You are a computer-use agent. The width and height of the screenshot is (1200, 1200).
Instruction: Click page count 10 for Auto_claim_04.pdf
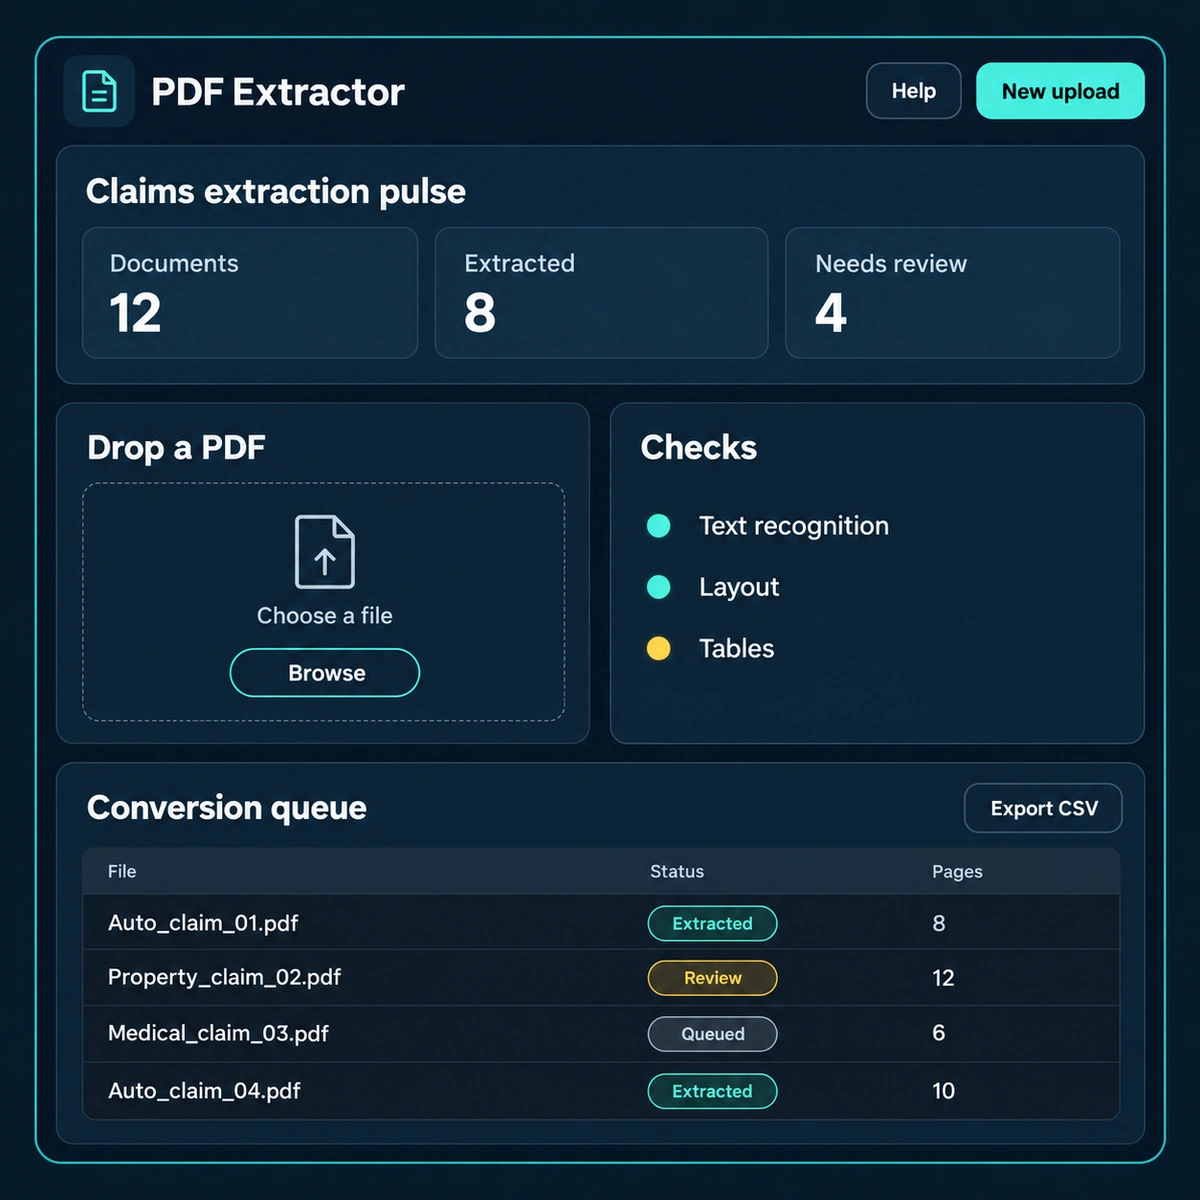[x=943, y=1091]
